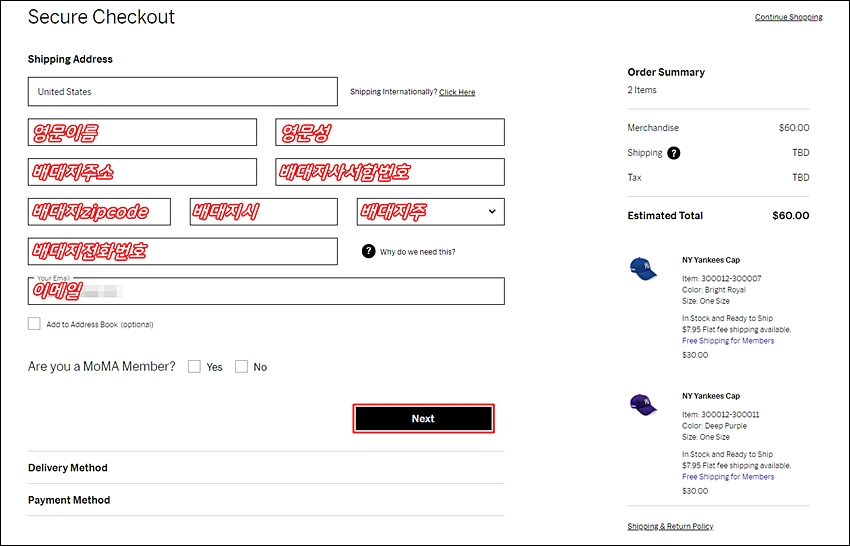Open the state dropdown arrow
This screenshot has height=546, width=850.
pyautogui.click(x=492, y=211)
